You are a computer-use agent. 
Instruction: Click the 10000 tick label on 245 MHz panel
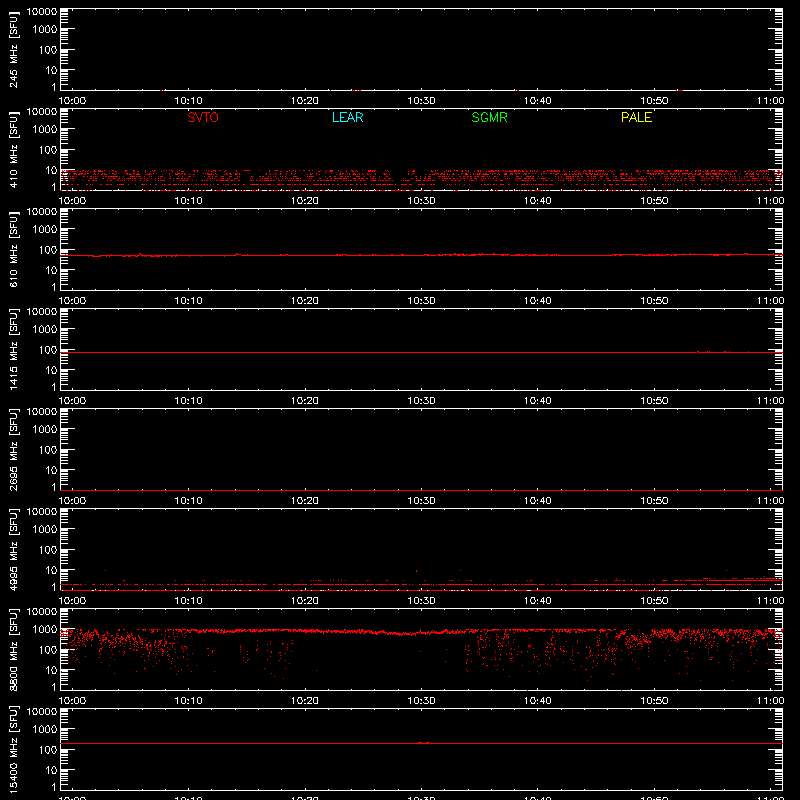(41, 12)
